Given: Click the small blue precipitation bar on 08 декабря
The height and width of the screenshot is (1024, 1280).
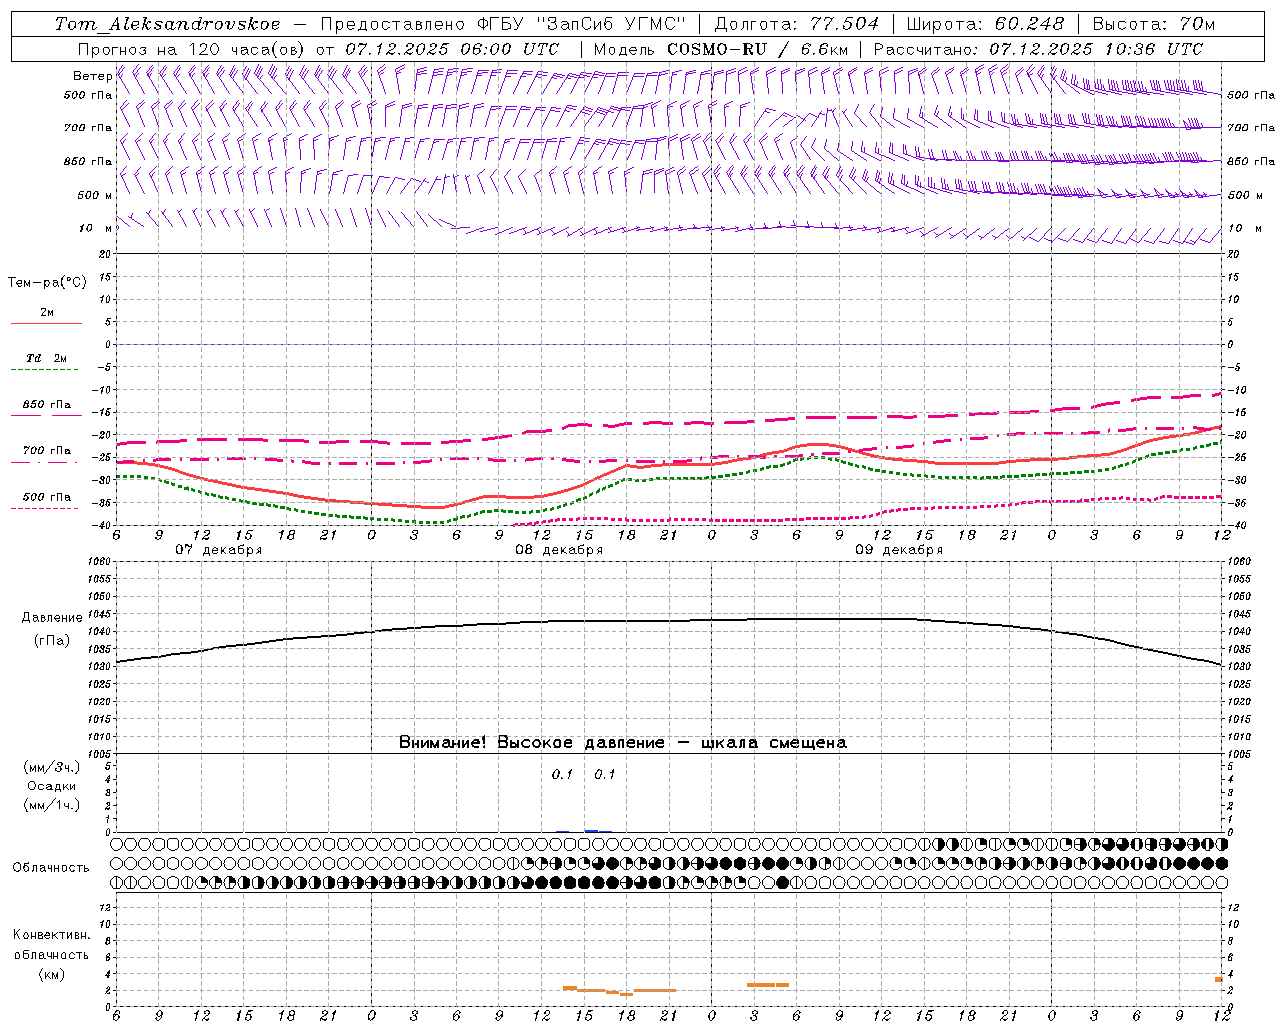Looking at the screenshot, I should coord(591,831).
